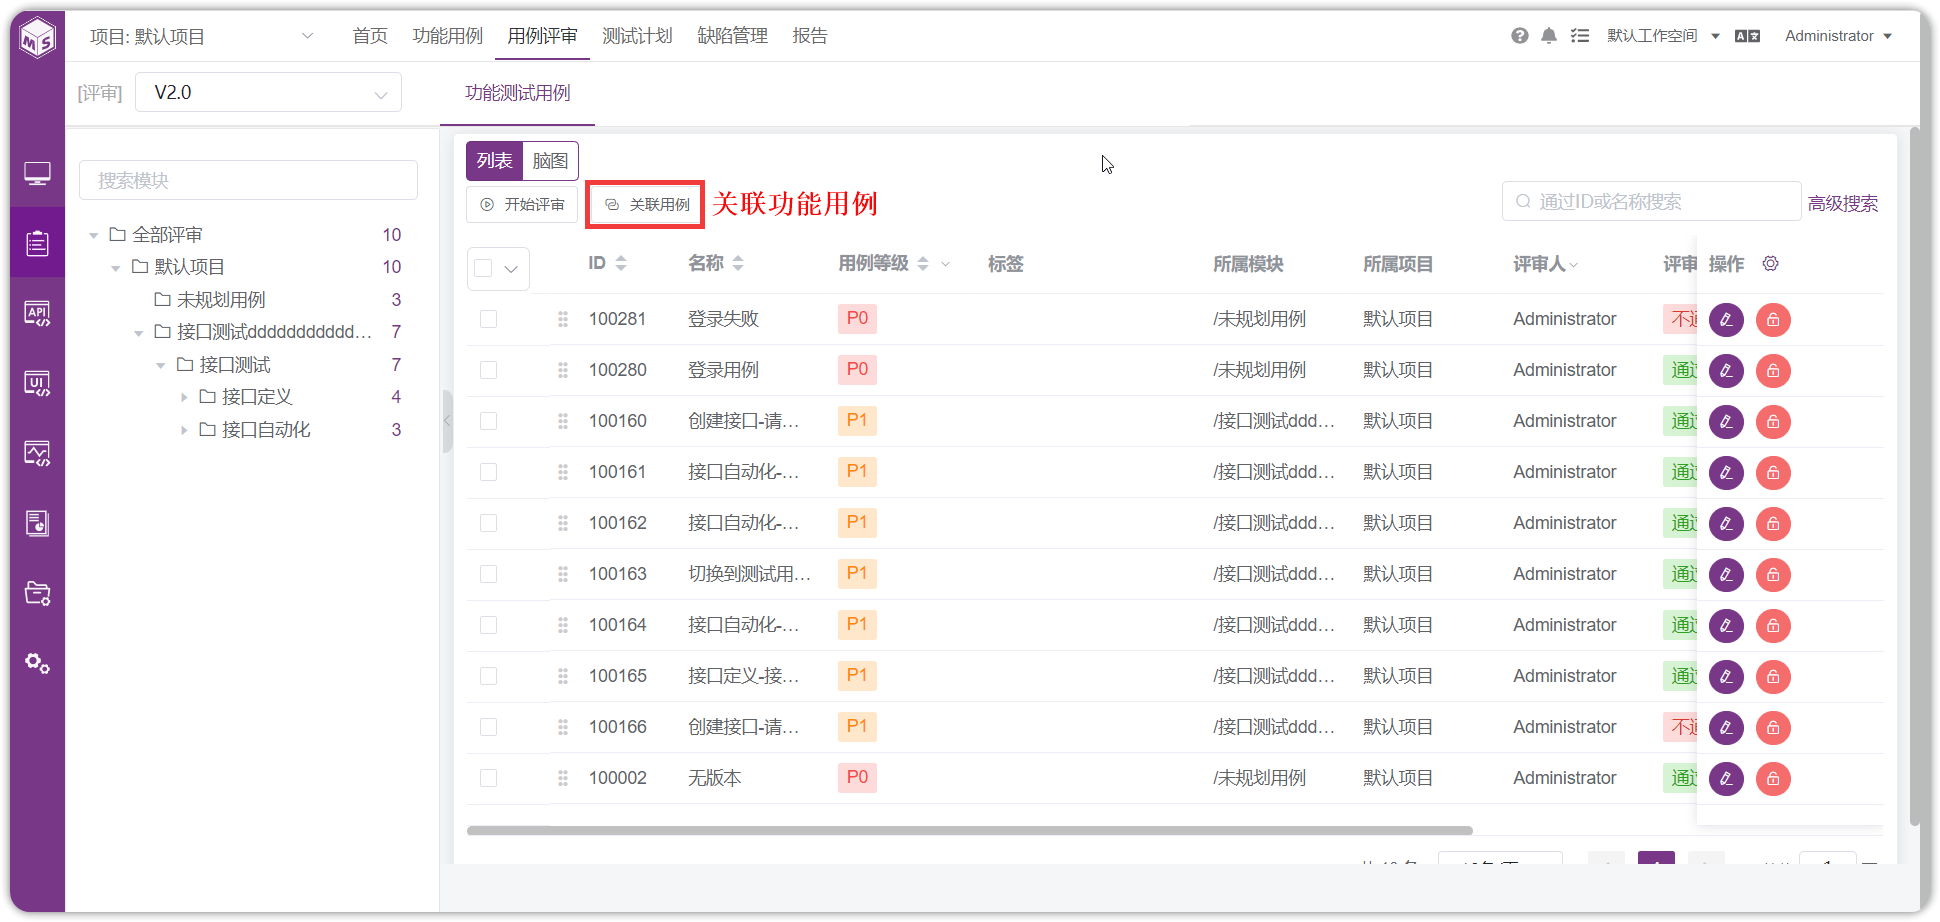Open API testing icon in sidebar

[37, 313]
